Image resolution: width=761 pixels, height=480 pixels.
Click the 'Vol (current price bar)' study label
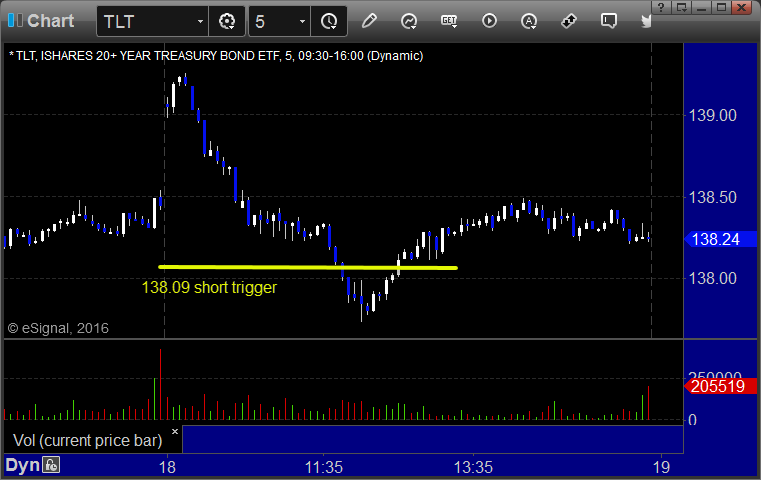click(x=87, y=440)
